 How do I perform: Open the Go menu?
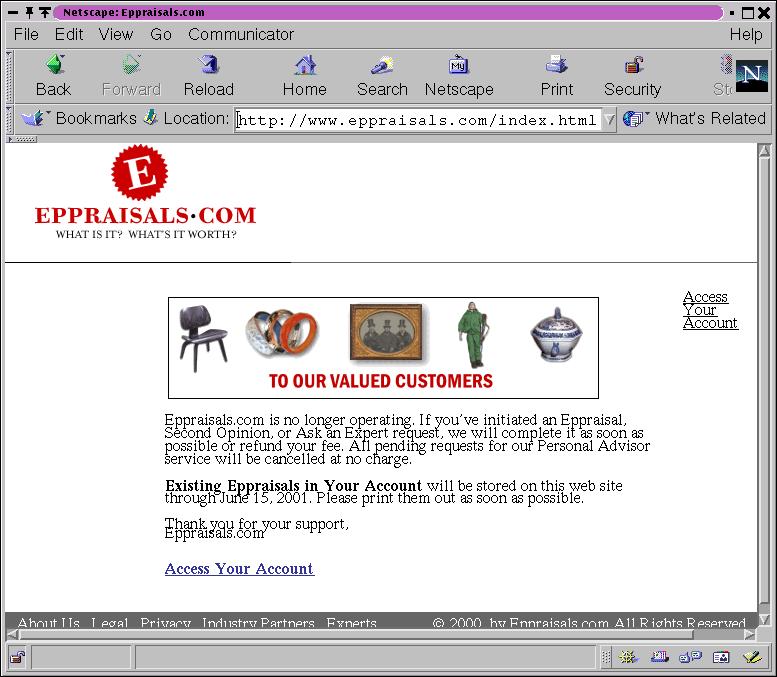(161, 34)
